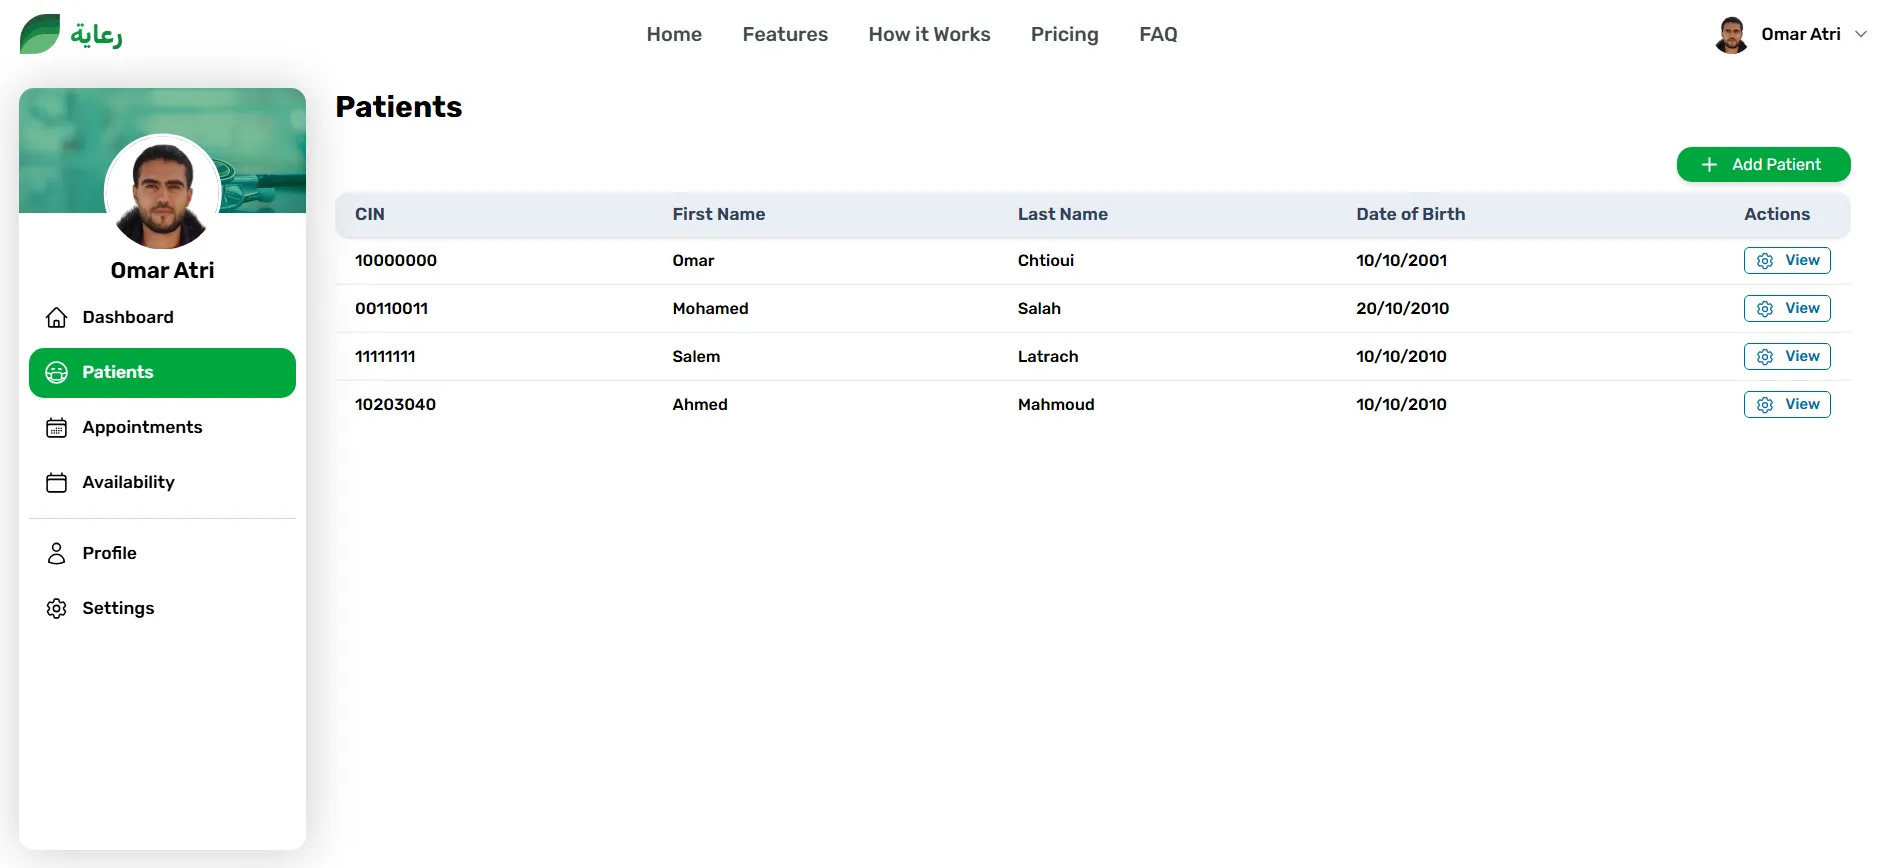Click the Profile person icon
The image size is (1900, 868).
[x=57, y=554]
